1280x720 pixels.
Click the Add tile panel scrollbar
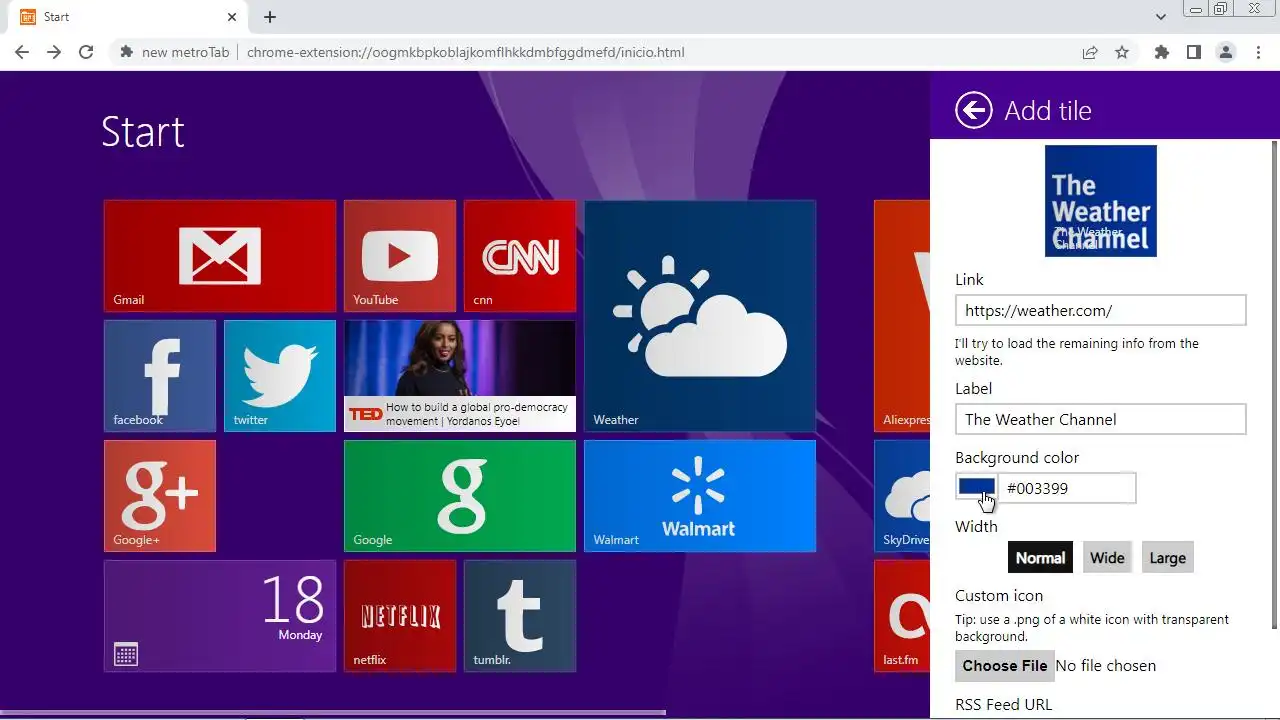pyautogui.click(x=1274, y=385)
